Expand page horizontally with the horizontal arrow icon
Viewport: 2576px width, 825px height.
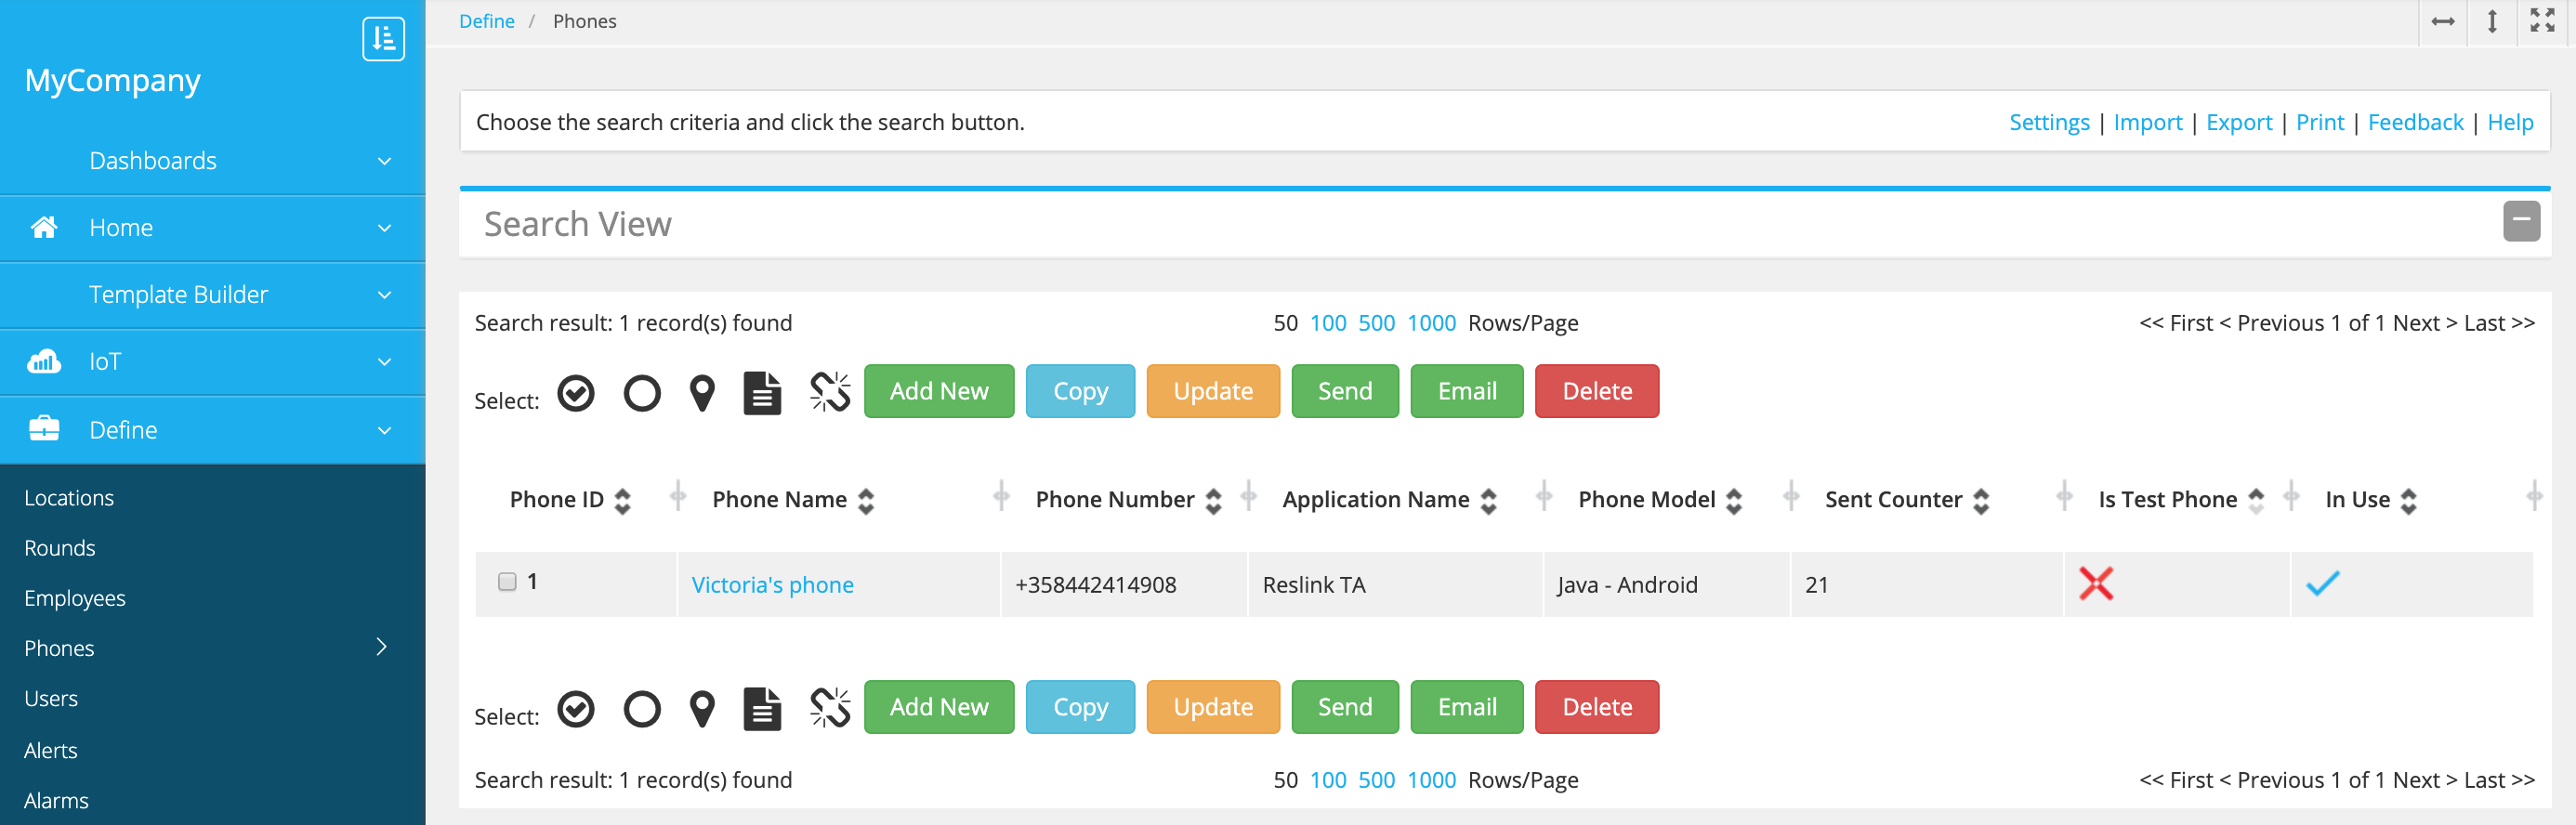[2443, 22]
